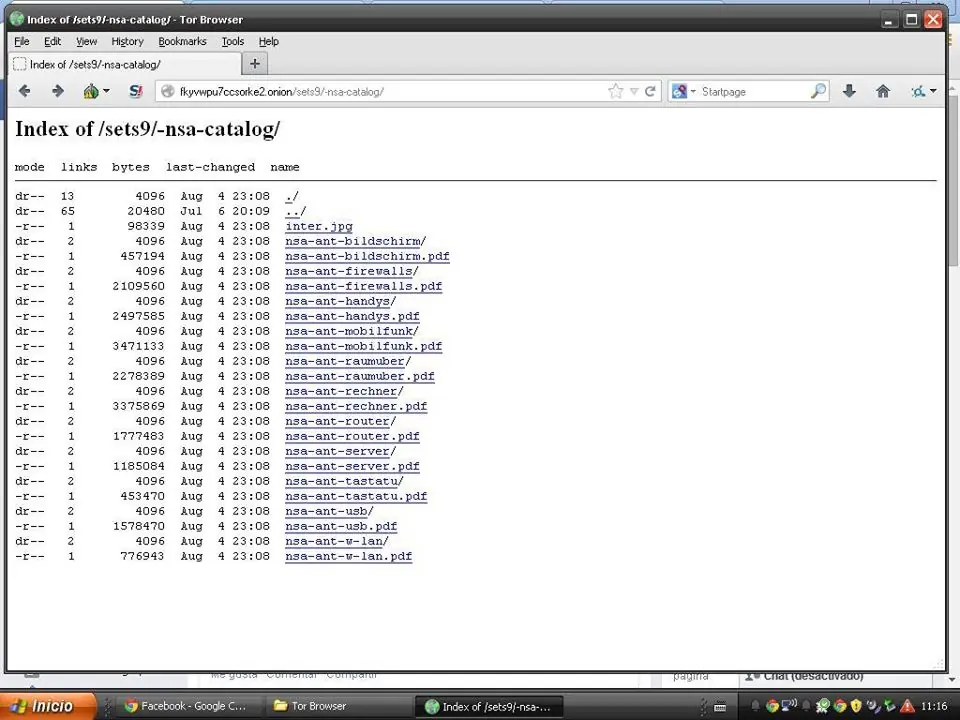The height and width of the screenshot is (720, 960).
Task: Open the Edit menu
Action: coord(52,42)
